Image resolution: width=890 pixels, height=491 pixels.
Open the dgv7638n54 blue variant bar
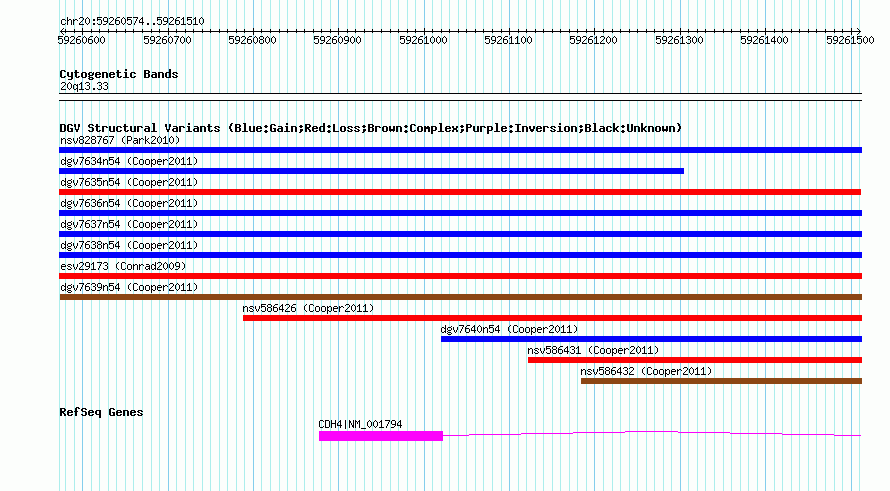coord(460,255)
